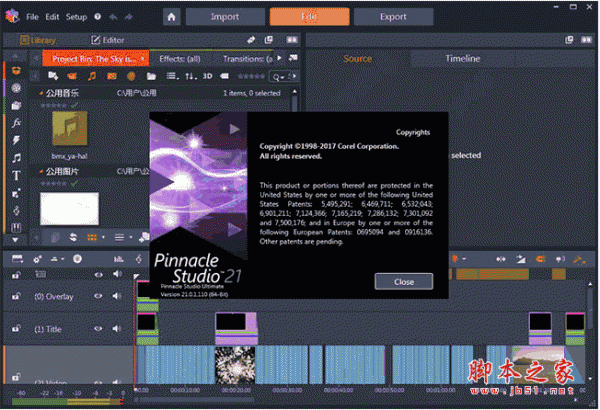Collapse the 公用图片 folder group
The height and width of the screenshot is (410, 600).
(x=43, y=170)
